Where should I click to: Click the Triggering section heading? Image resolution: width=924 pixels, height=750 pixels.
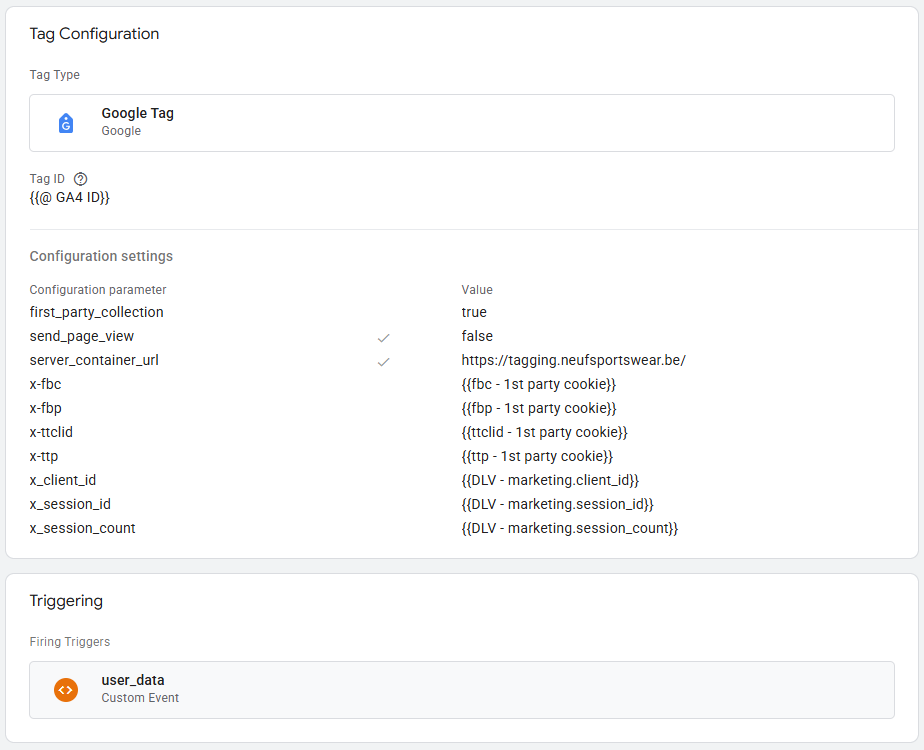coord(66,601)
